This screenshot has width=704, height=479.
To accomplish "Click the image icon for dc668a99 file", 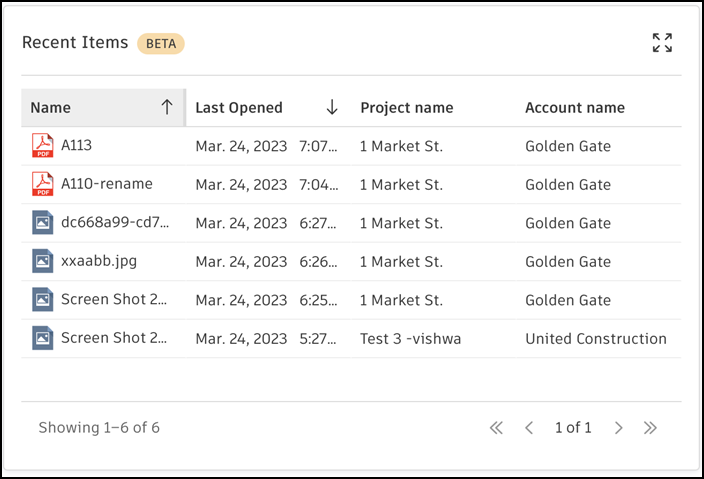I will point(42,223).
